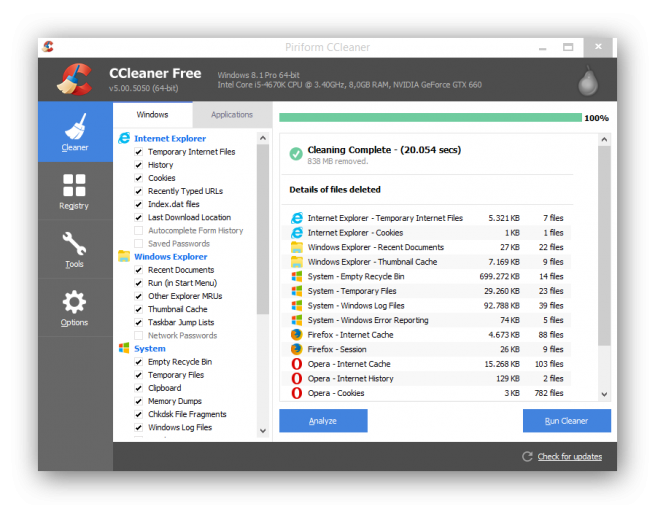Select the System - Empty Recycle Bin result row

point(426,276)
